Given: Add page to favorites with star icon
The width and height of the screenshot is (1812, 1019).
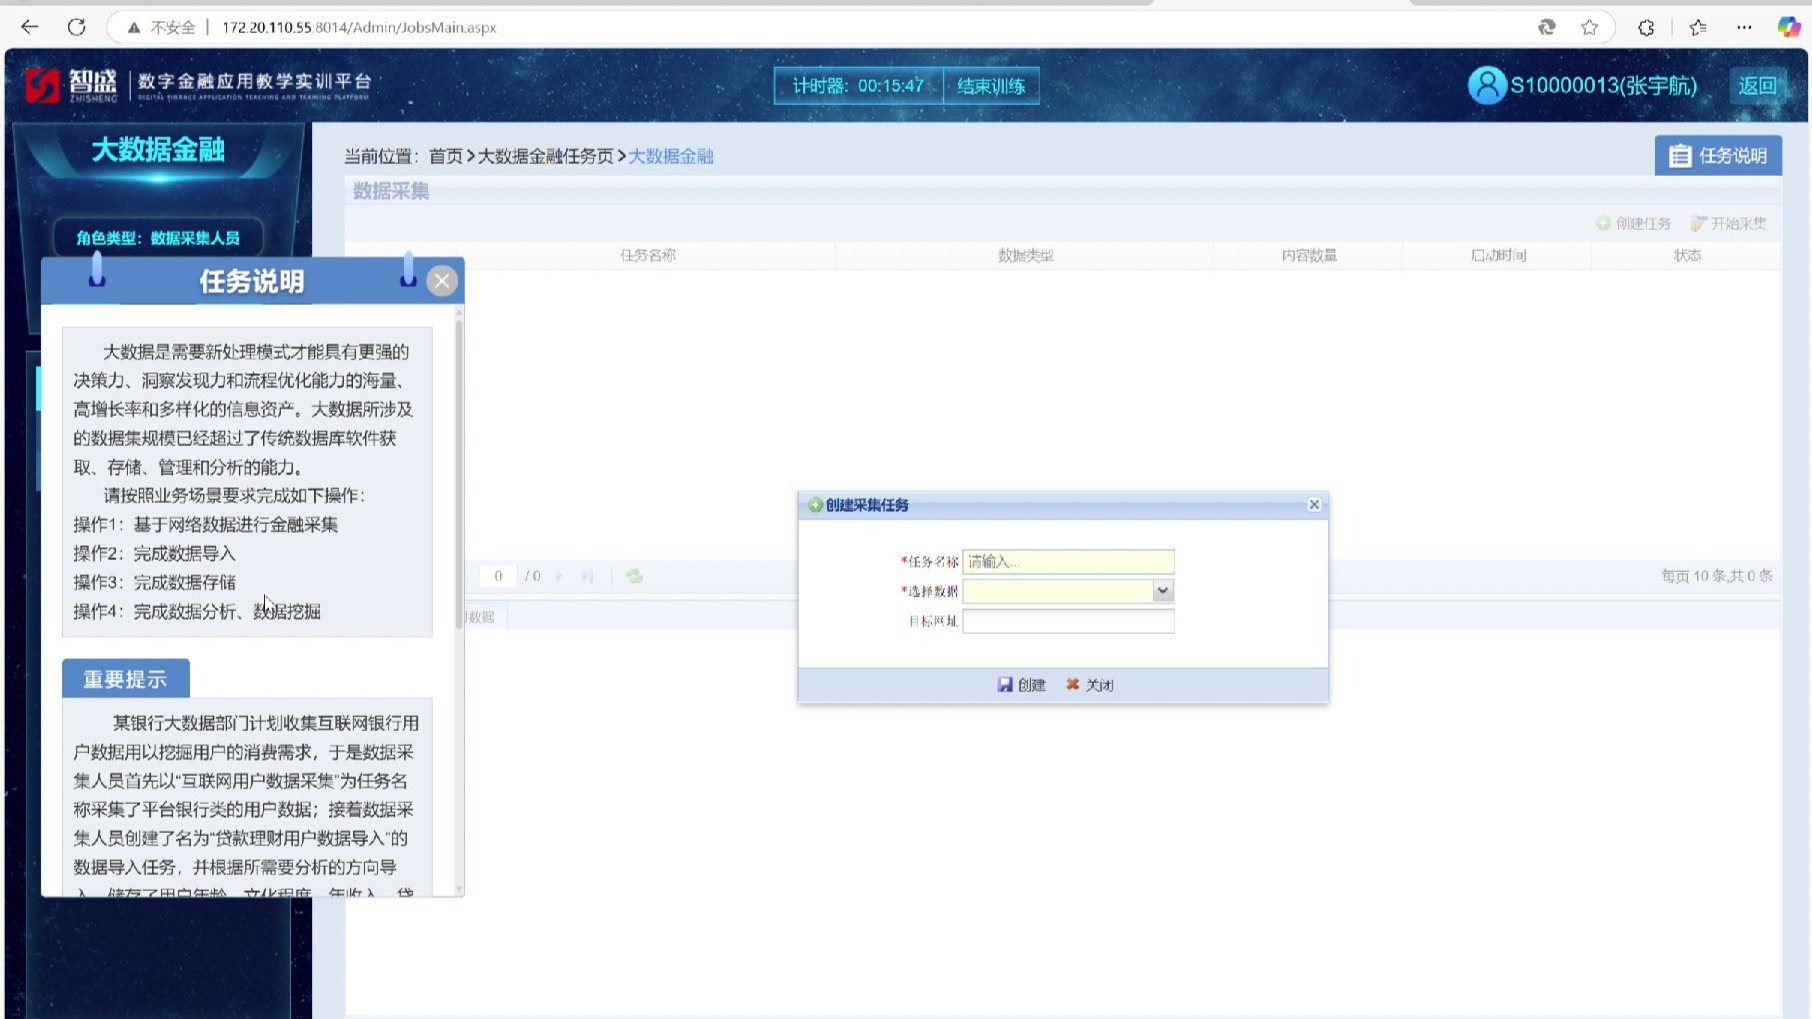Looking at the screenshot, I should pos(1589,27).
